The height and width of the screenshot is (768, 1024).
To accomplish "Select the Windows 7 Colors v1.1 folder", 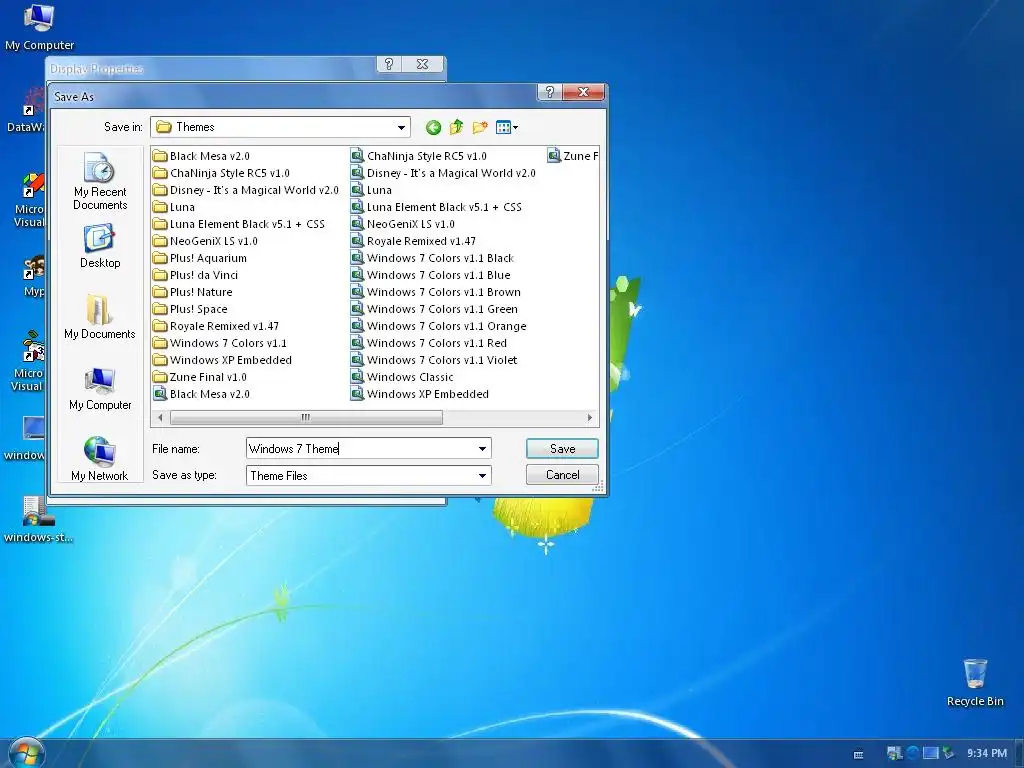I will [x=219, y=343].
